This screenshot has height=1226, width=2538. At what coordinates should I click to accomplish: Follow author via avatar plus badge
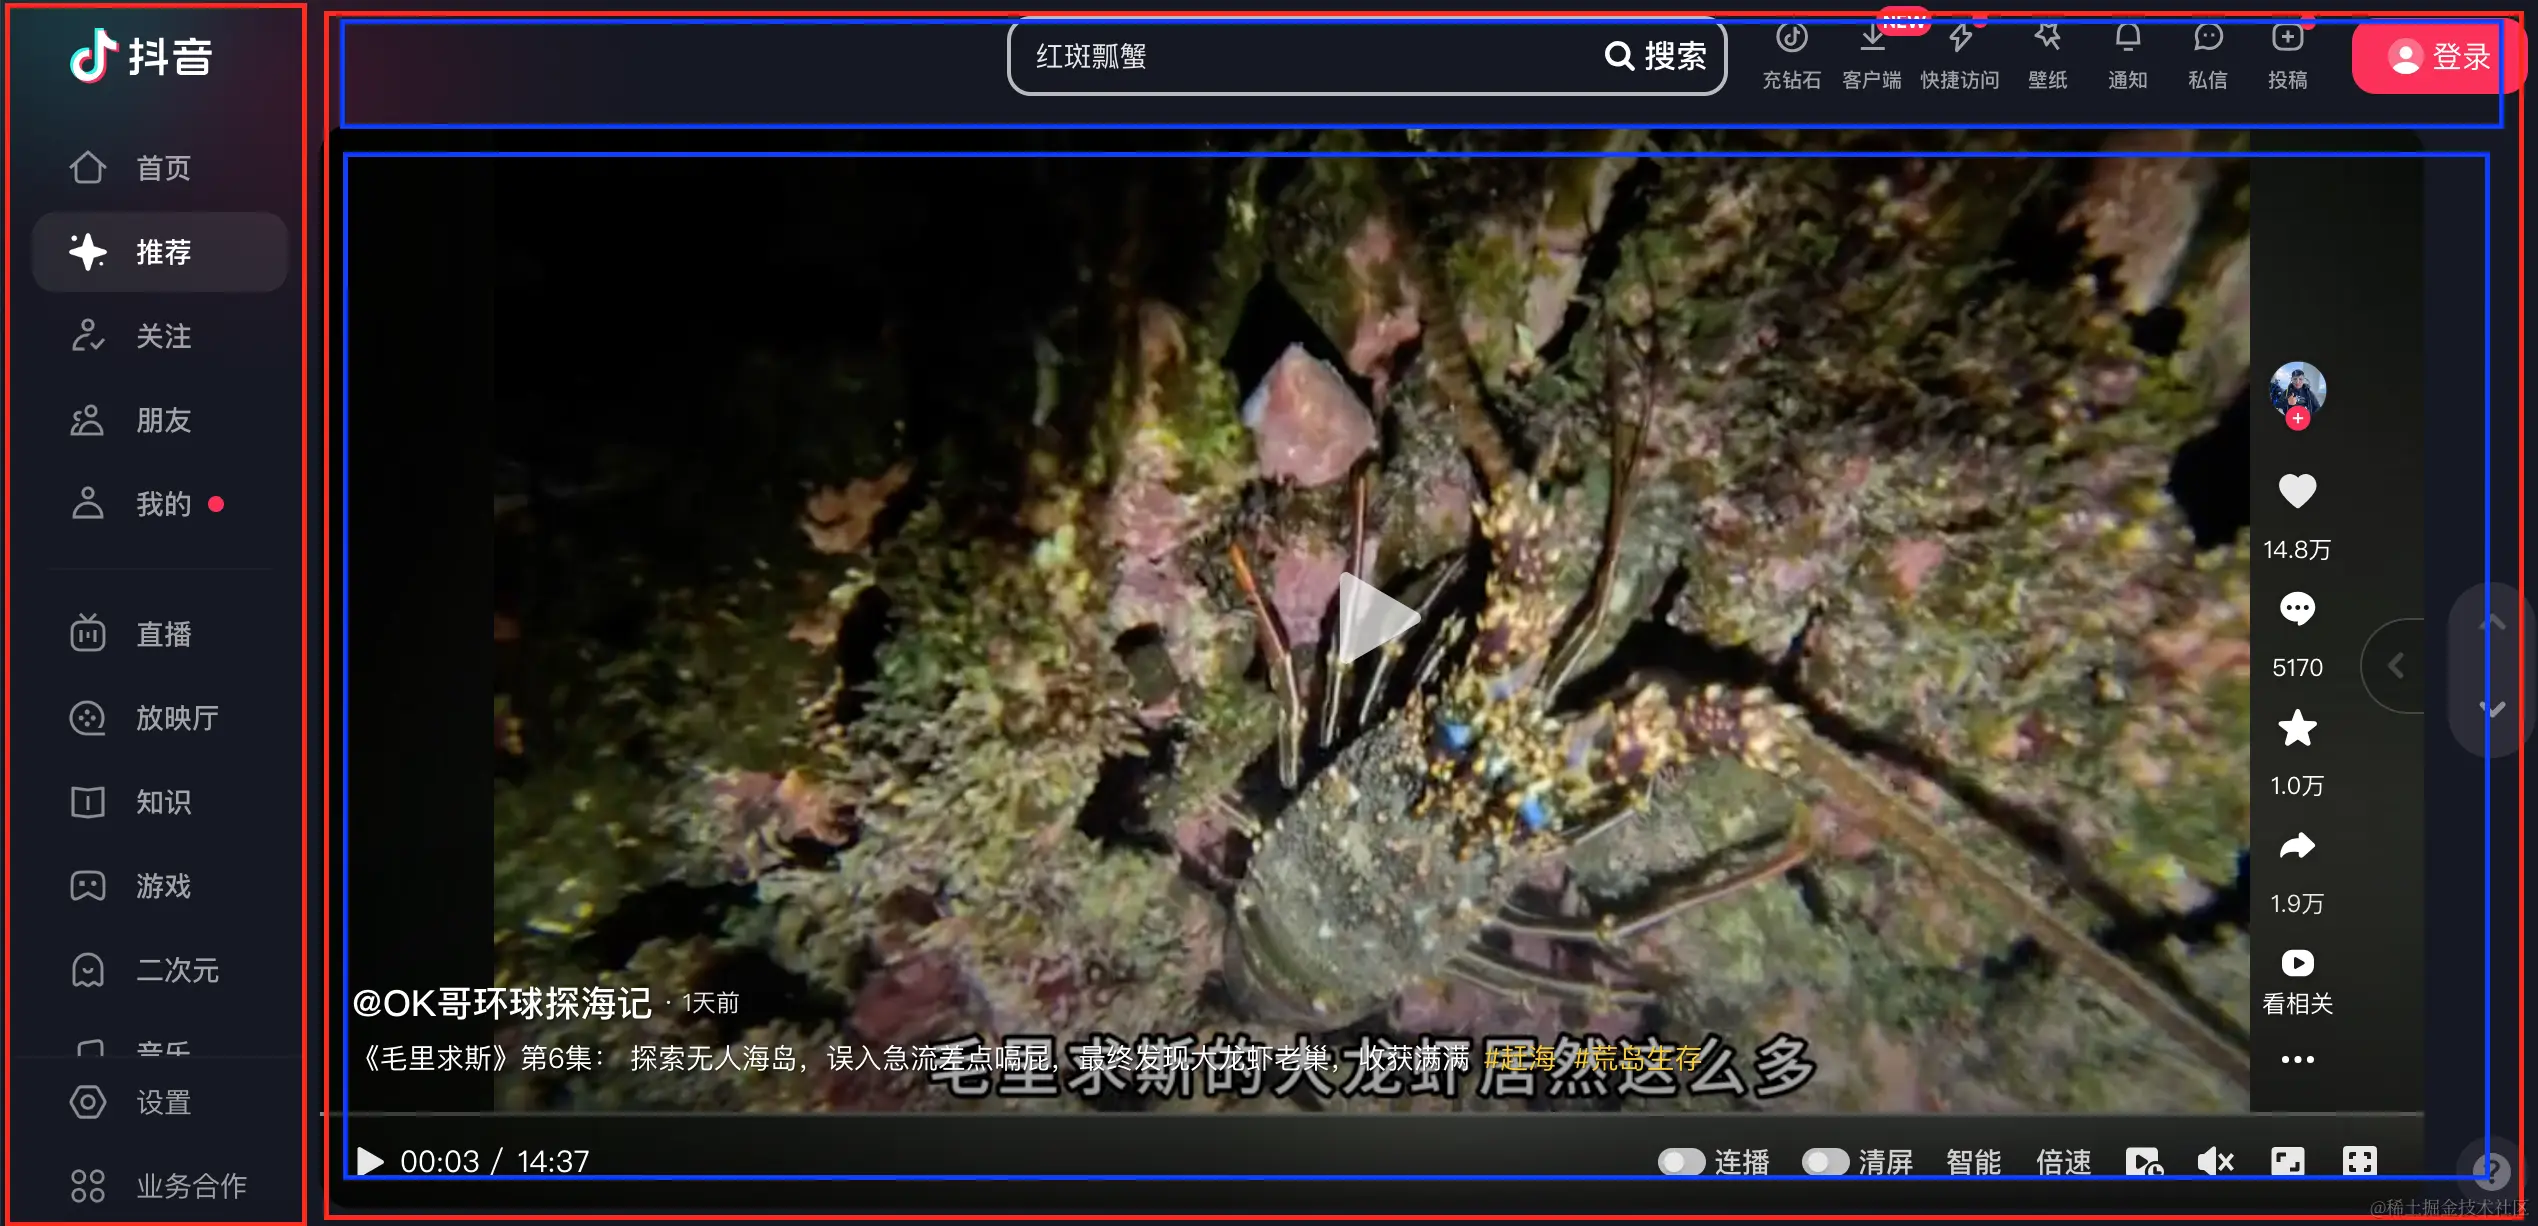point(2298,419)
